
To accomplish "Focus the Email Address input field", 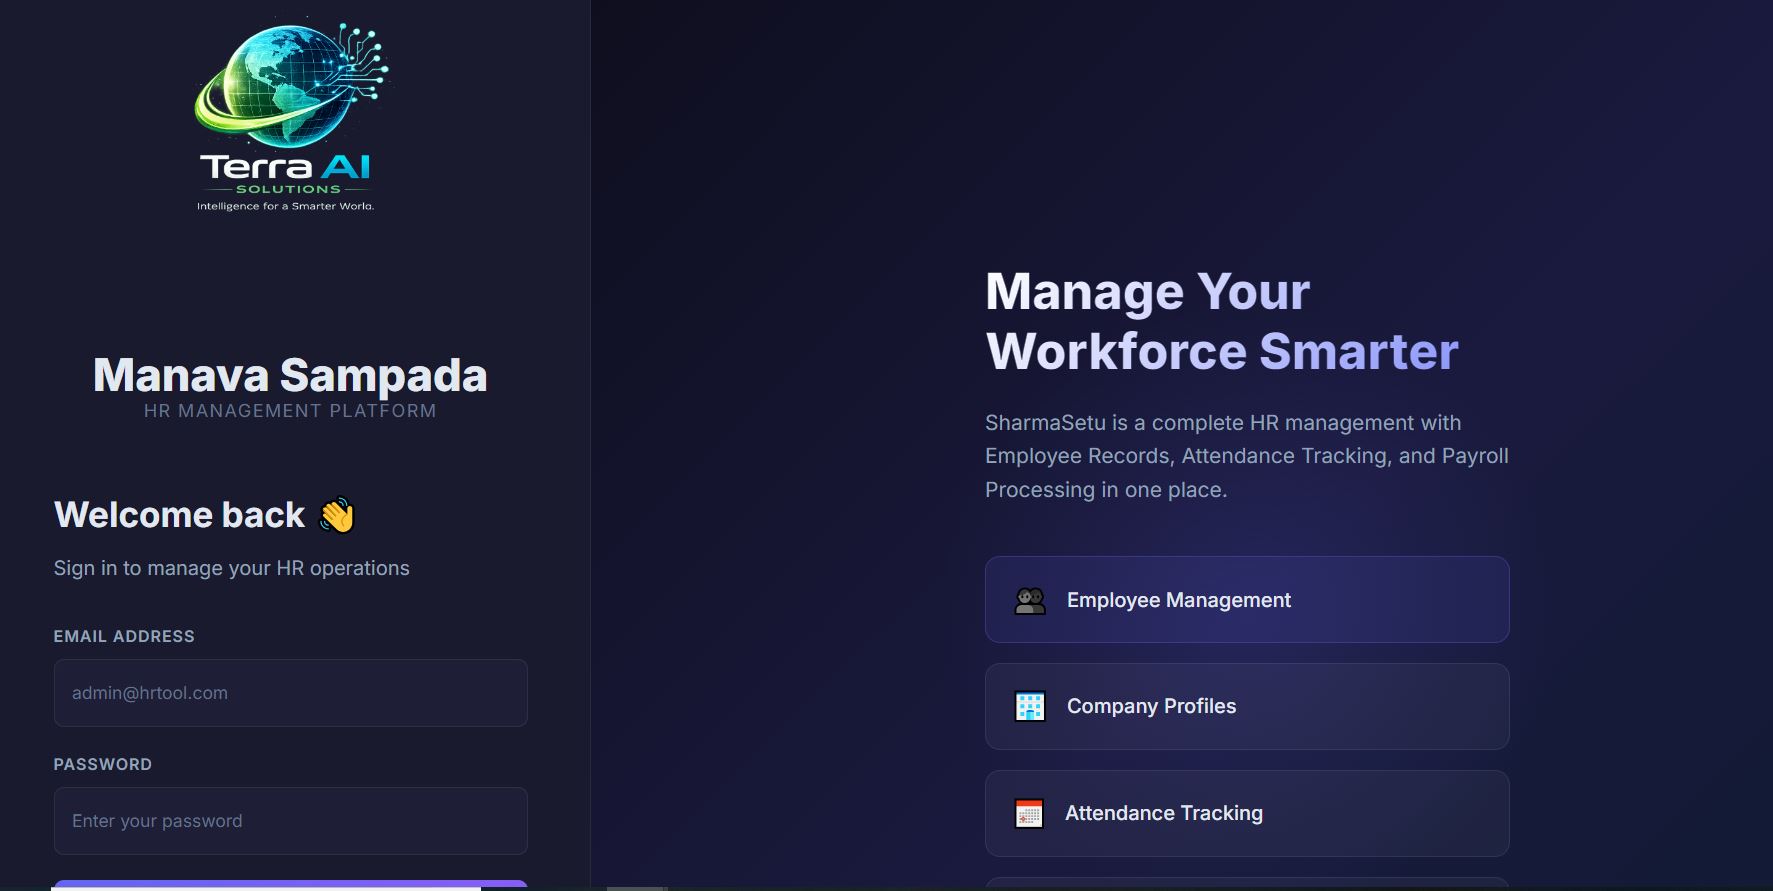I will [x=290, y=693].
